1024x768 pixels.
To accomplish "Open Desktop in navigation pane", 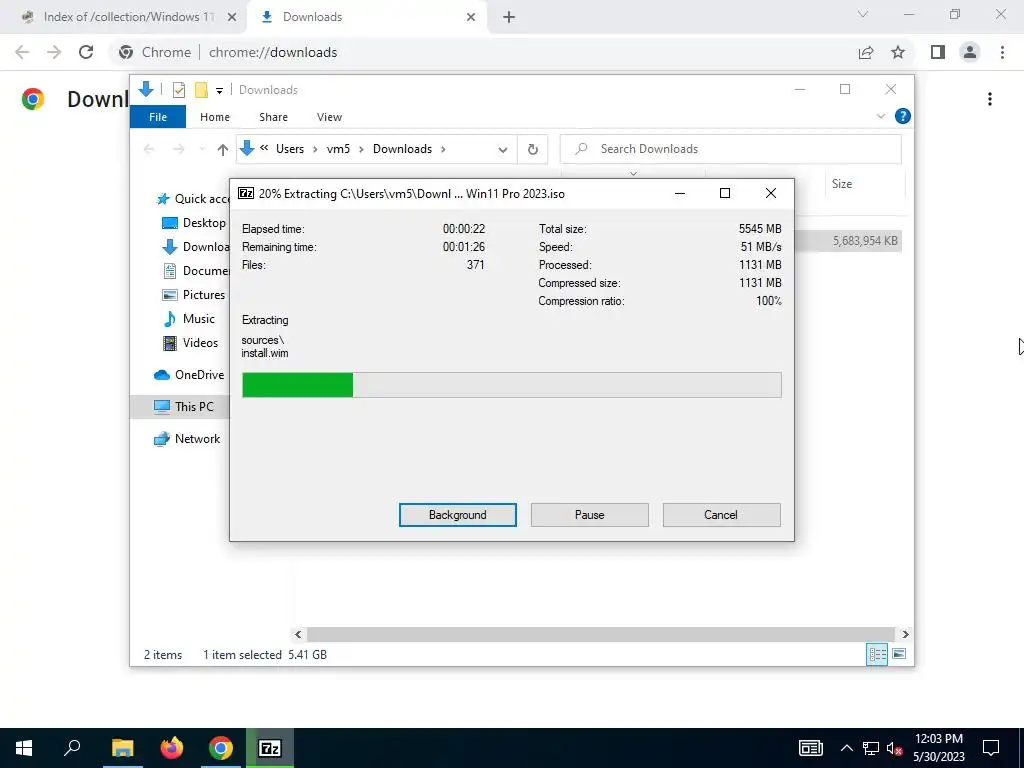I will tap(194, 223).
